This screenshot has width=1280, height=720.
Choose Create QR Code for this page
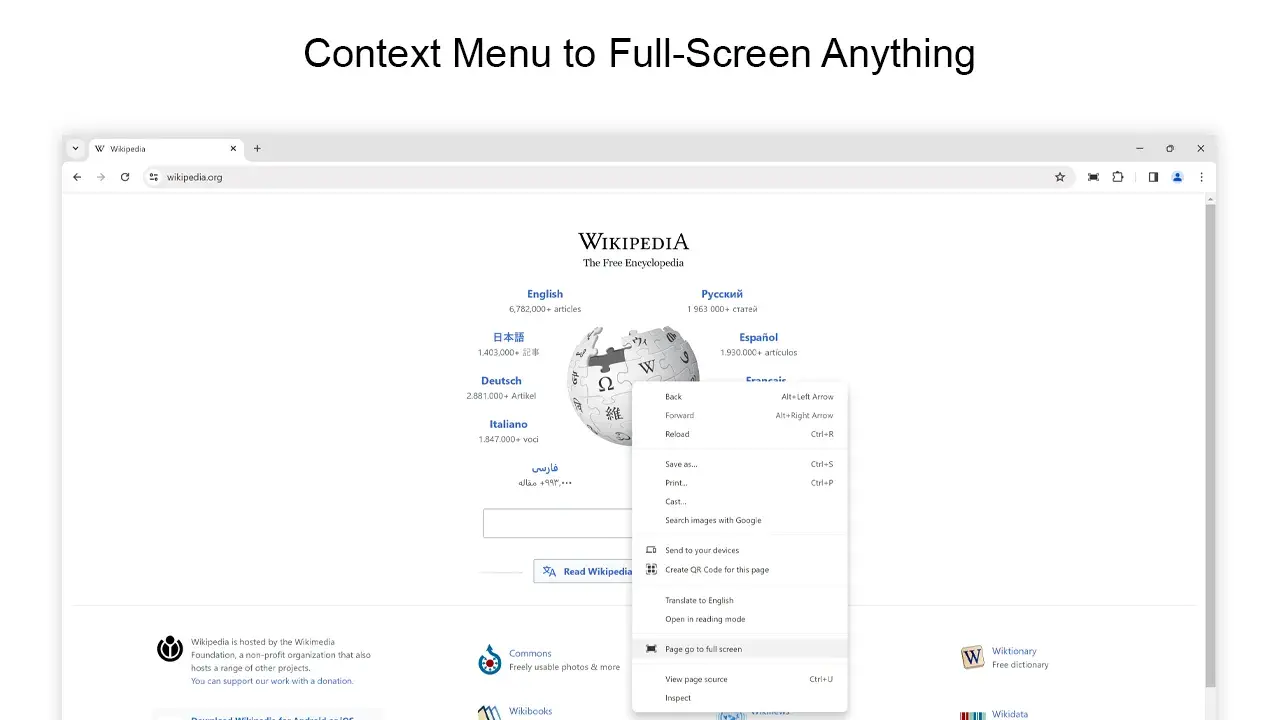click(x=740, y=570)
